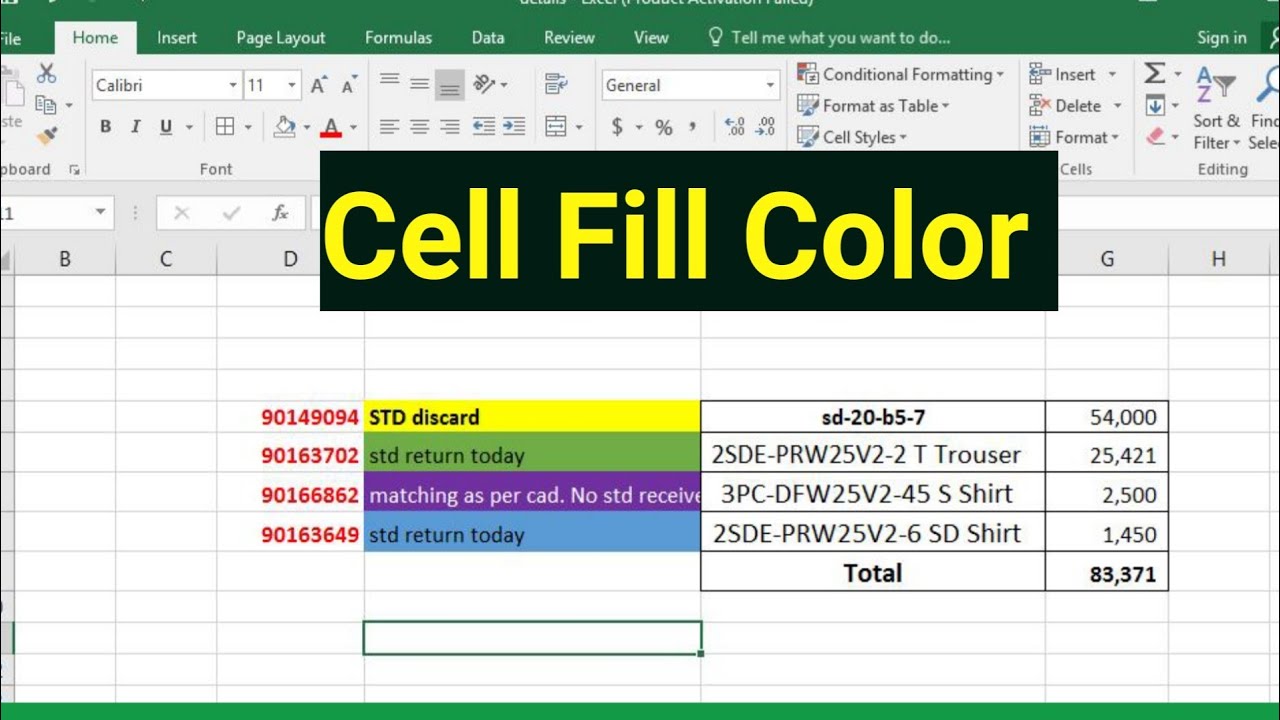Screen dimensions: 1280x720
Task: Select the yellow STD discard cell
Action: point(532,417)
